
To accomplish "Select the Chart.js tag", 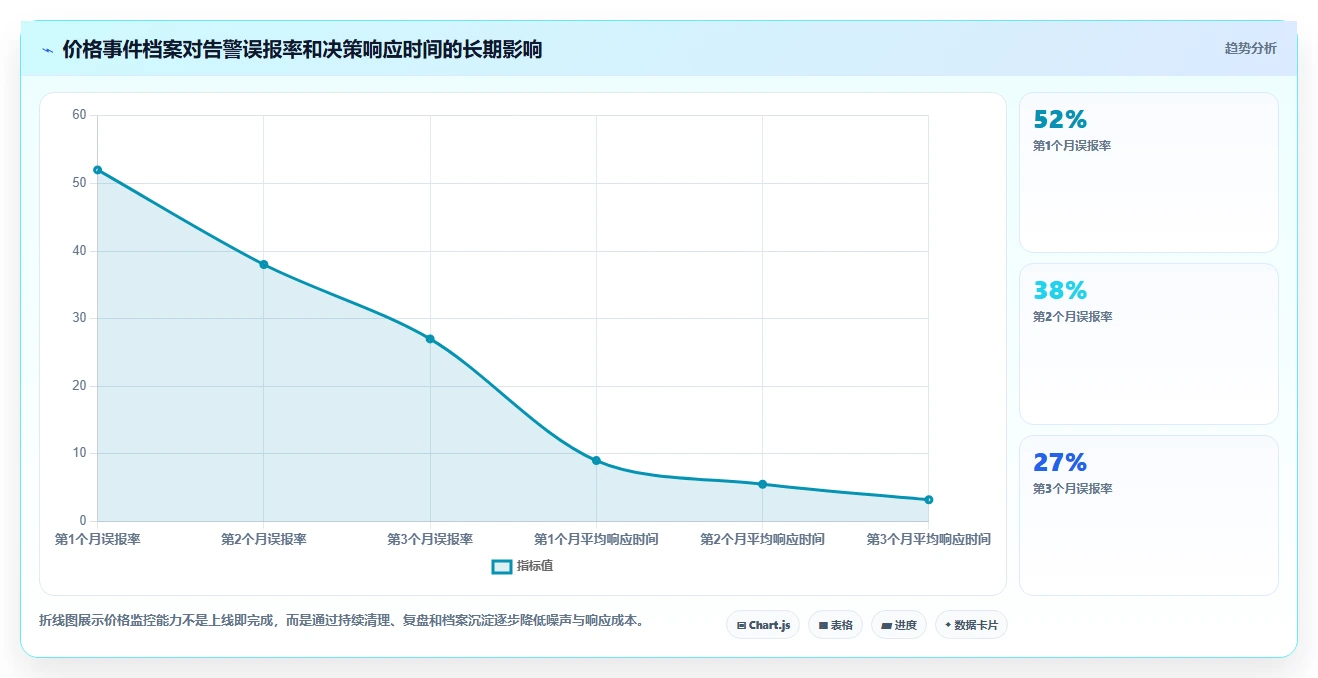I will coord(763,625).
